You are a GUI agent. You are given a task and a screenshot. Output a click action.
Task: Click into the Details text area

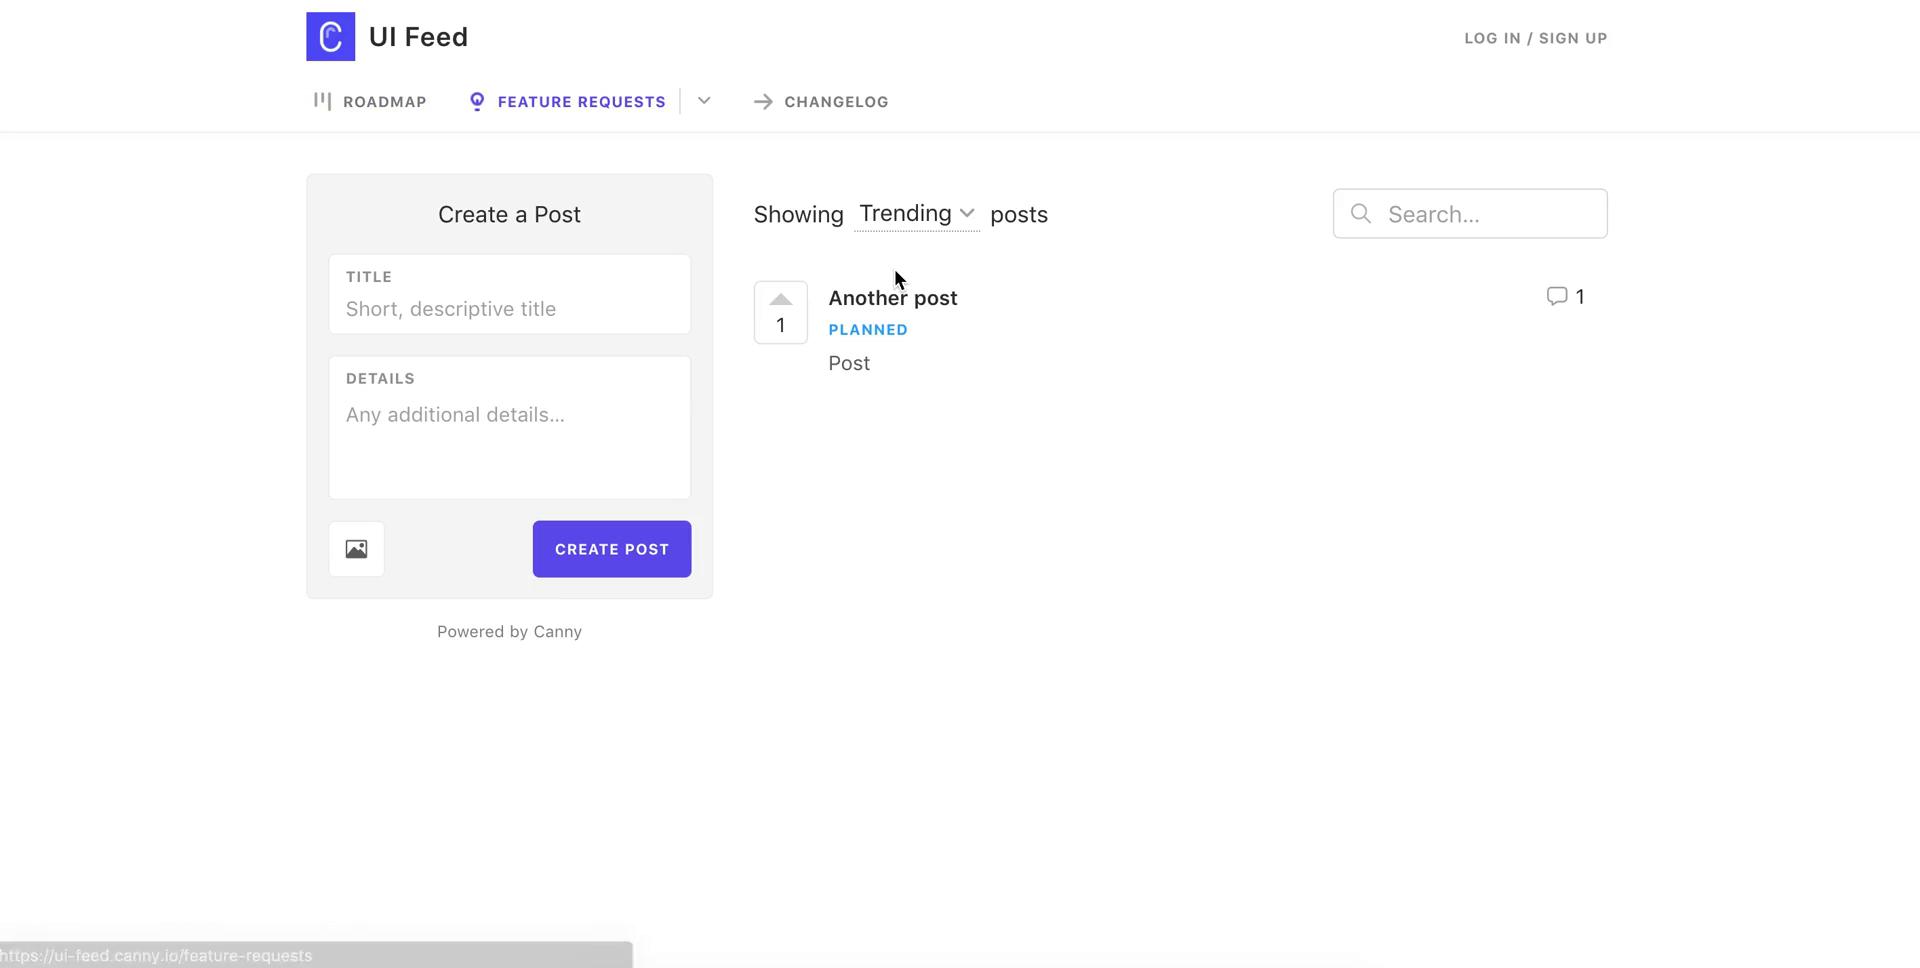[509, 440]
